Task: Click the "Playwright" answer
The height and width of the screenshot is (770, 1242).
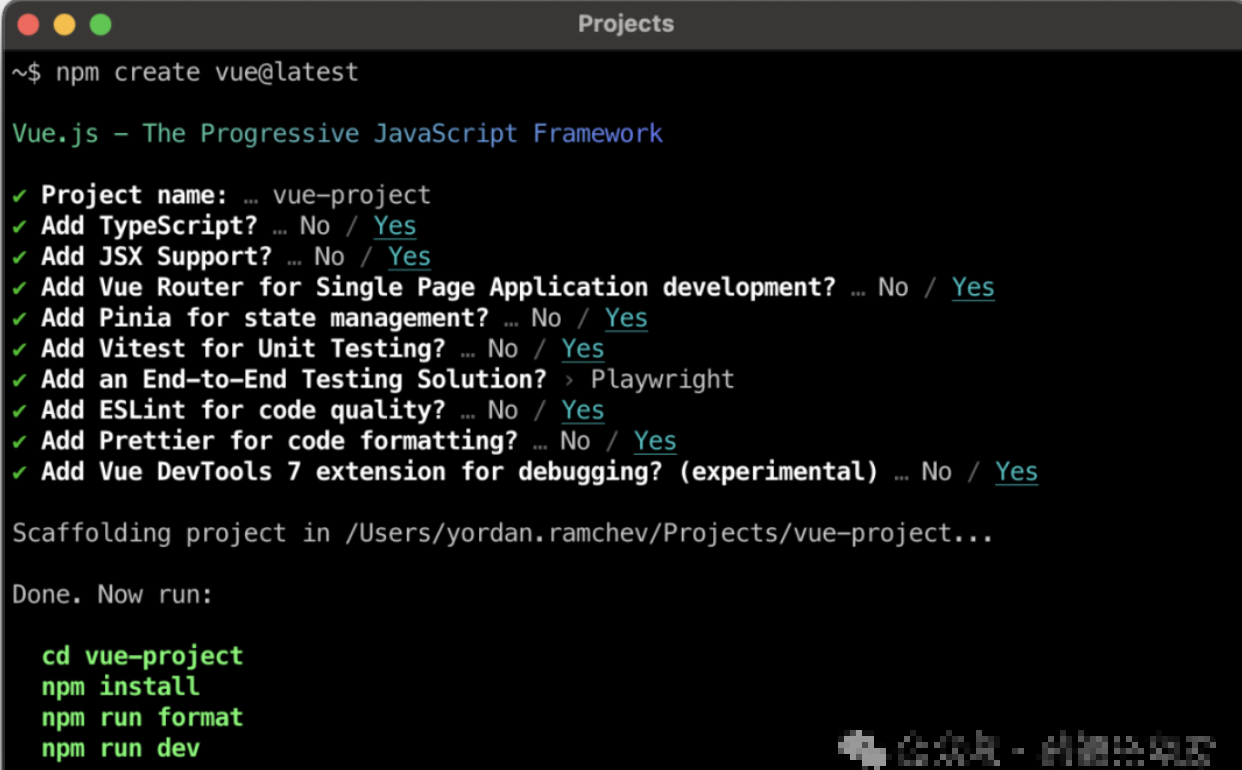Action: click(x=662, y=380)
